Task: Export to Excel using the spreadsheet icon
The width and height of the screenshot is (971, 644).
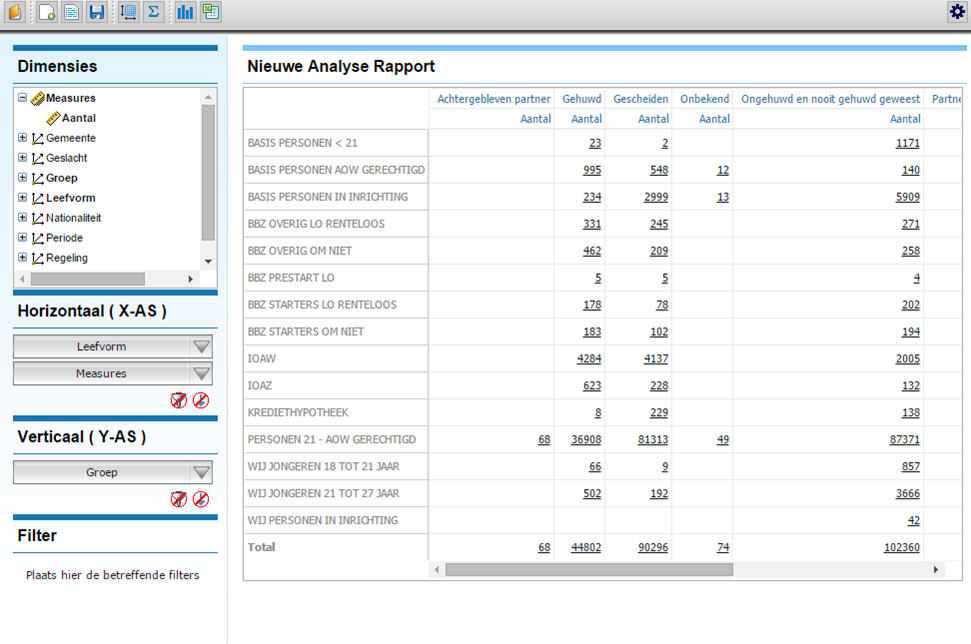Action: [x=210, y=13]
